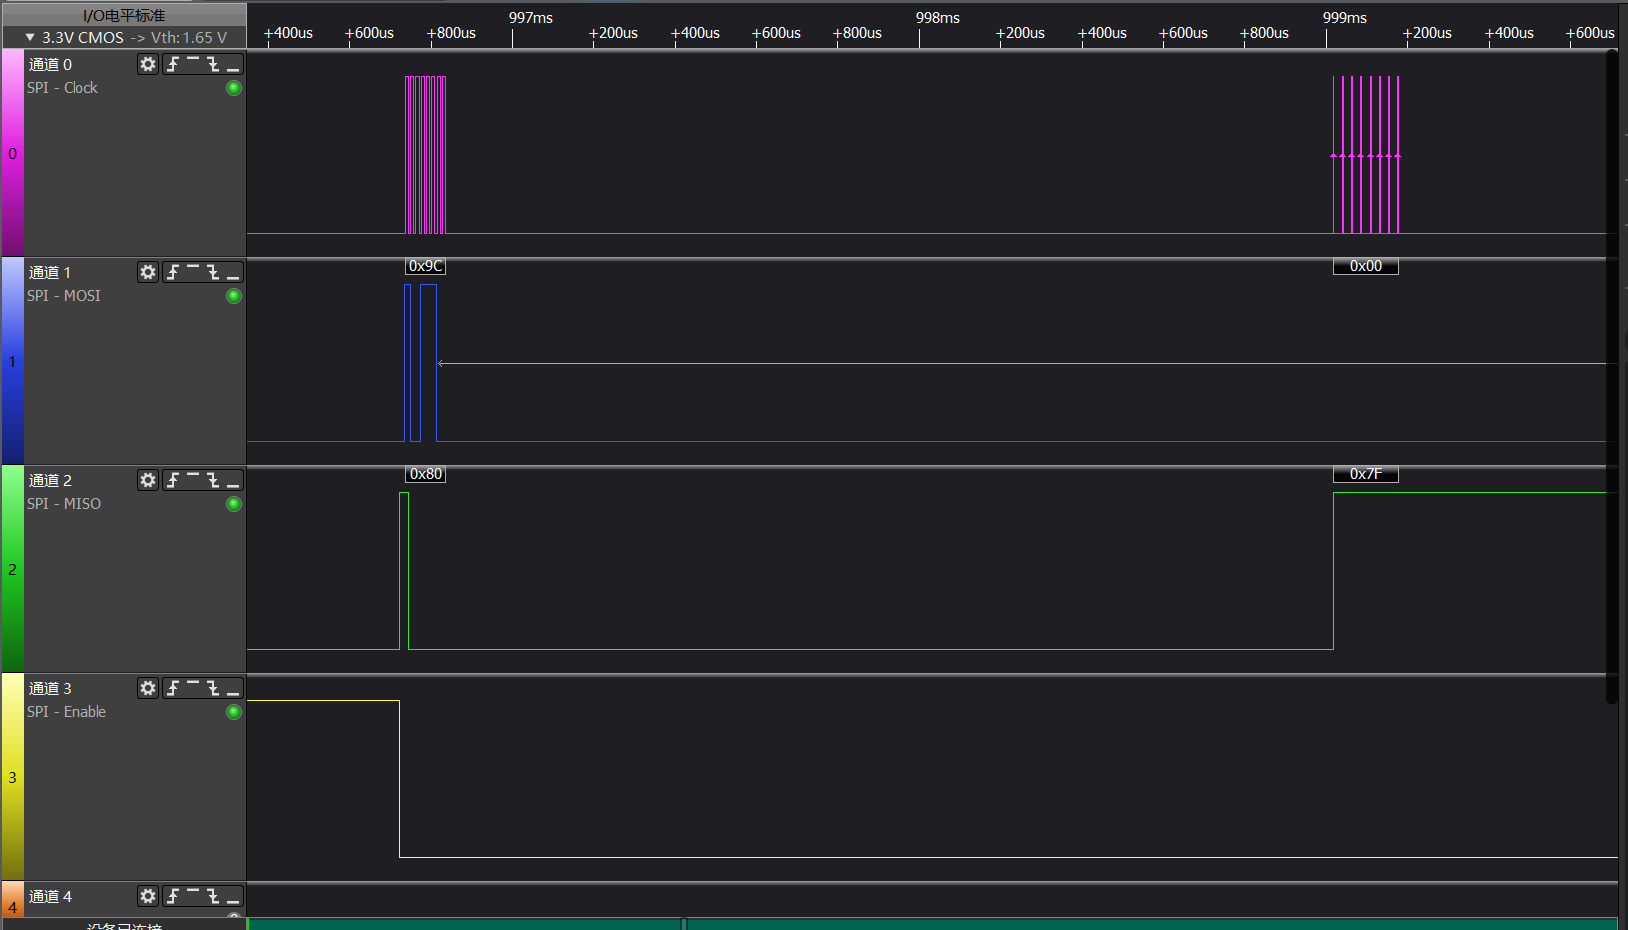The width and height of the screenshot is (1628, 930).
Task: Select the 通道 0 channel name
Action: (50, 64)
